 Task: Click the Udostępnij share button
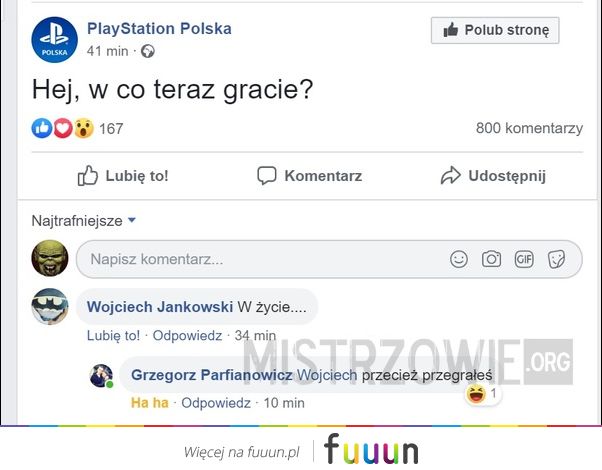[x=493, y=176]
